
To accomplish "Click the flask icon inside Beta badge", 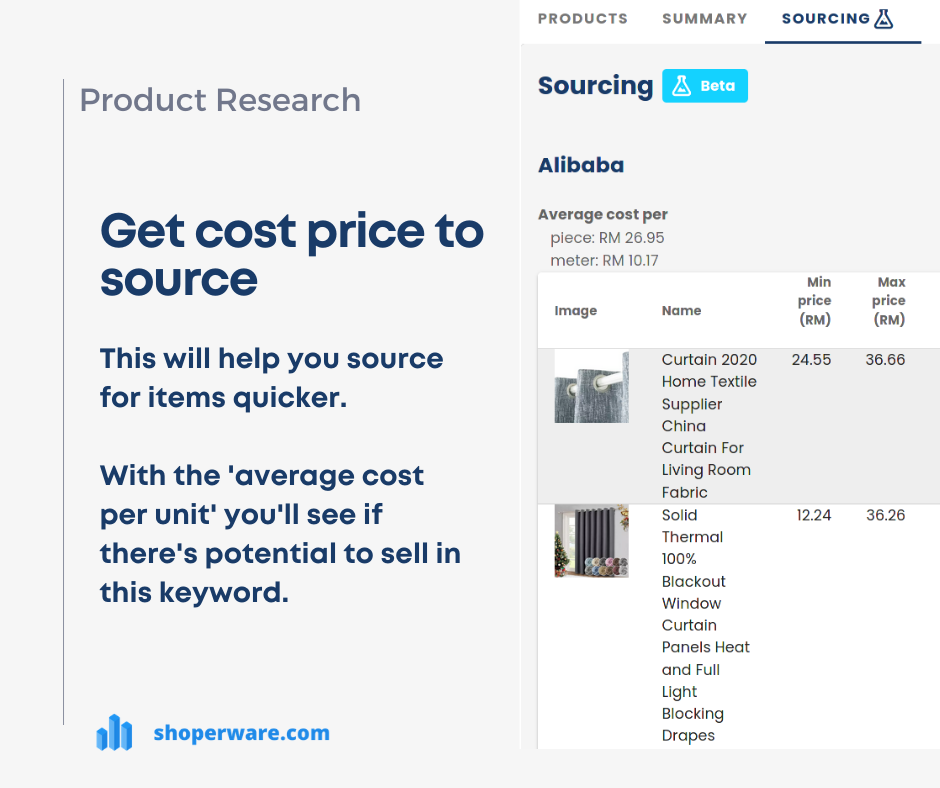I will pyautogui.click(x=680, y=86).
